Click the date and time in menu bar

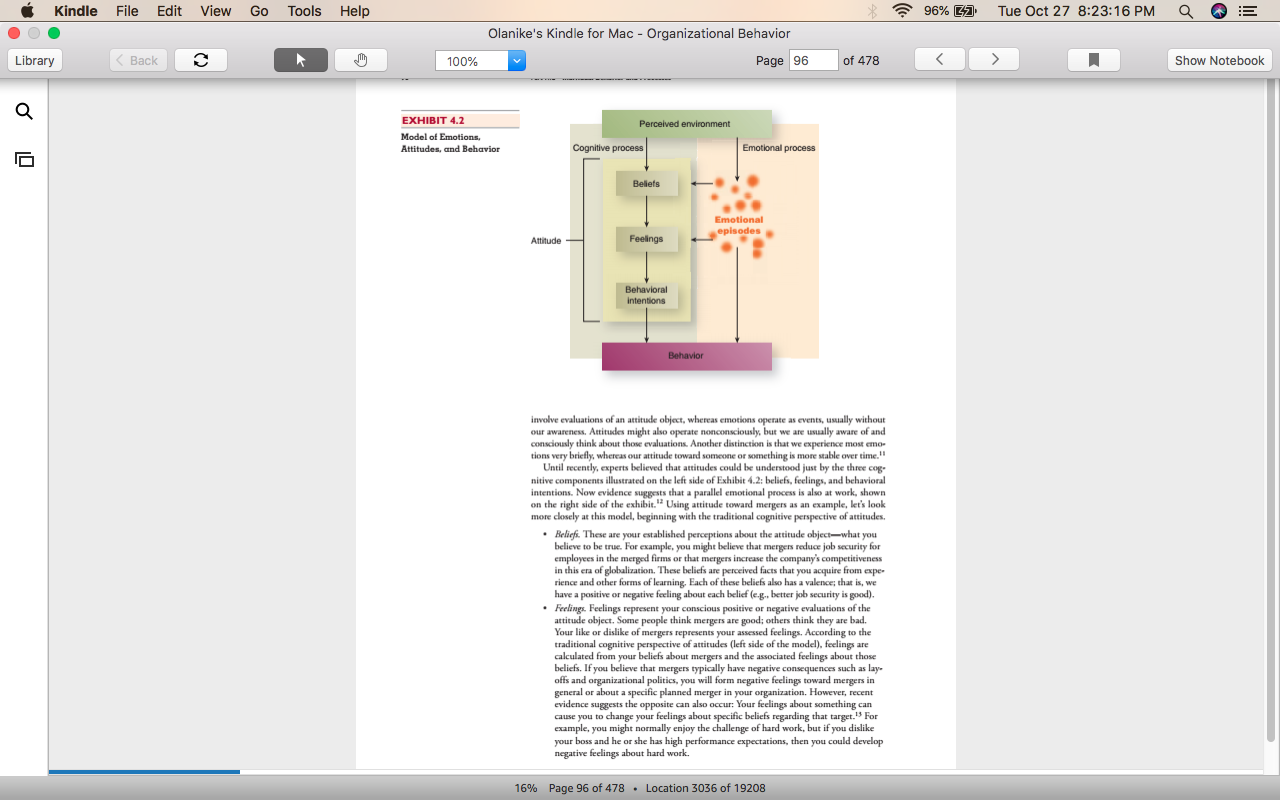tap(1076, 11)
